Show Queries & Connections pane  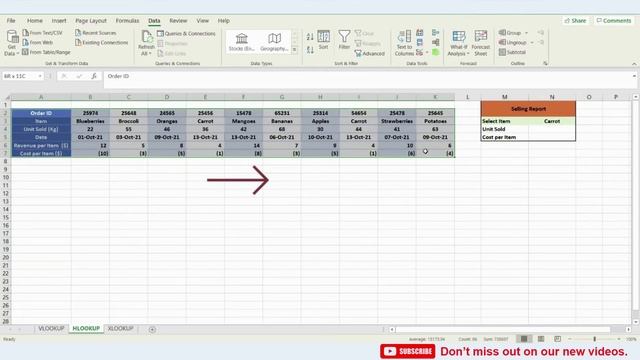[x=186, y=33]
